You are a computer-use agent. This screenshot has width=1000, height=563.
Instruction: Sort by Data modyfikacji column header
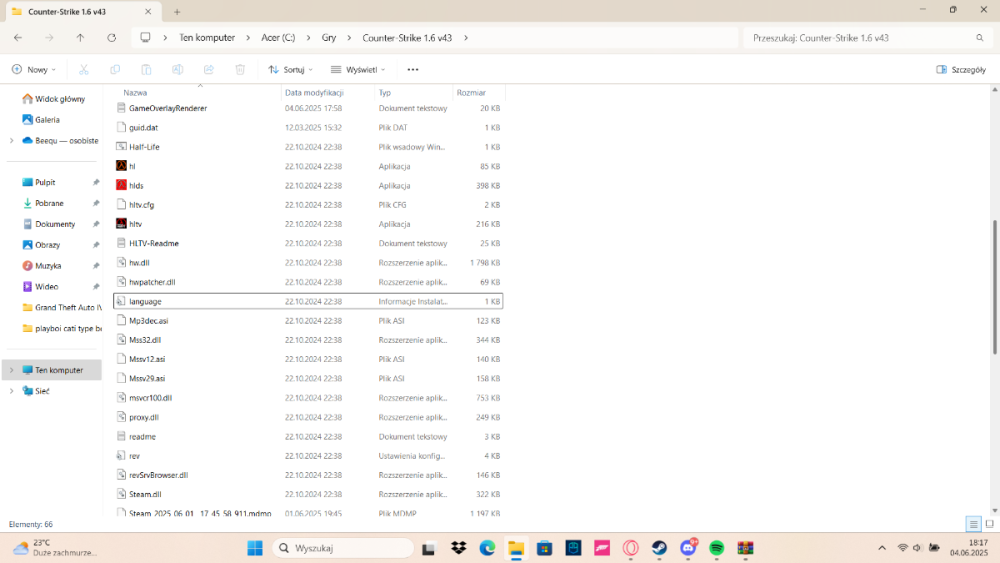point(314,92)
